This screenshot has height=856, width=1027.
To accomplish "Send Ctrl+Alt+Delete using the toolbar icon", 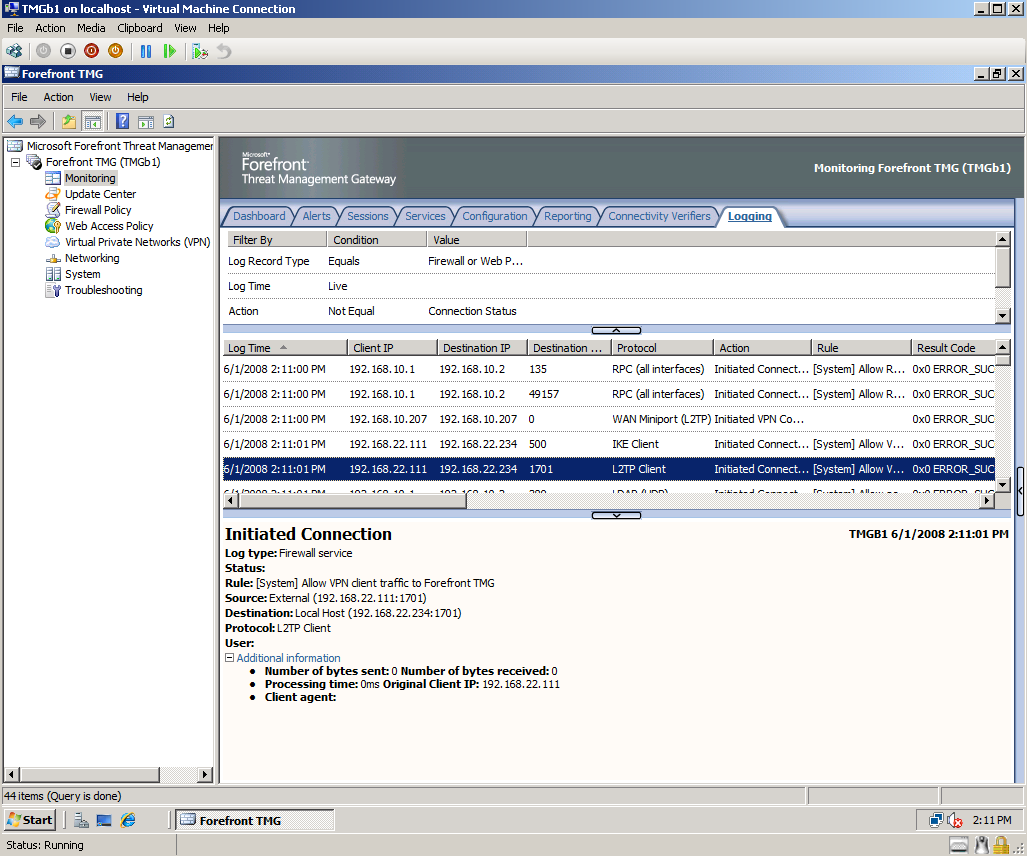I will (x=14, y=51).
